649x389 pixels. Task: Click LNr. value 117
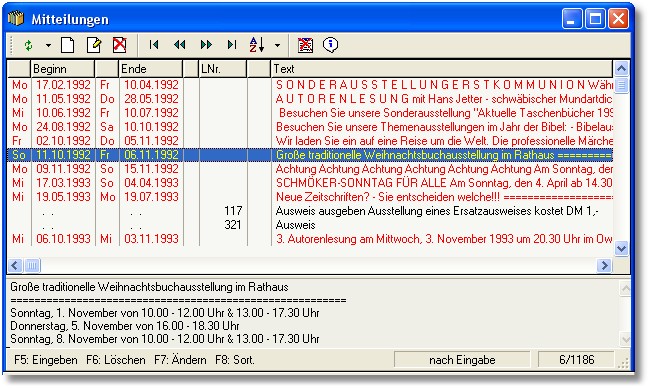[x=233, y=211]
